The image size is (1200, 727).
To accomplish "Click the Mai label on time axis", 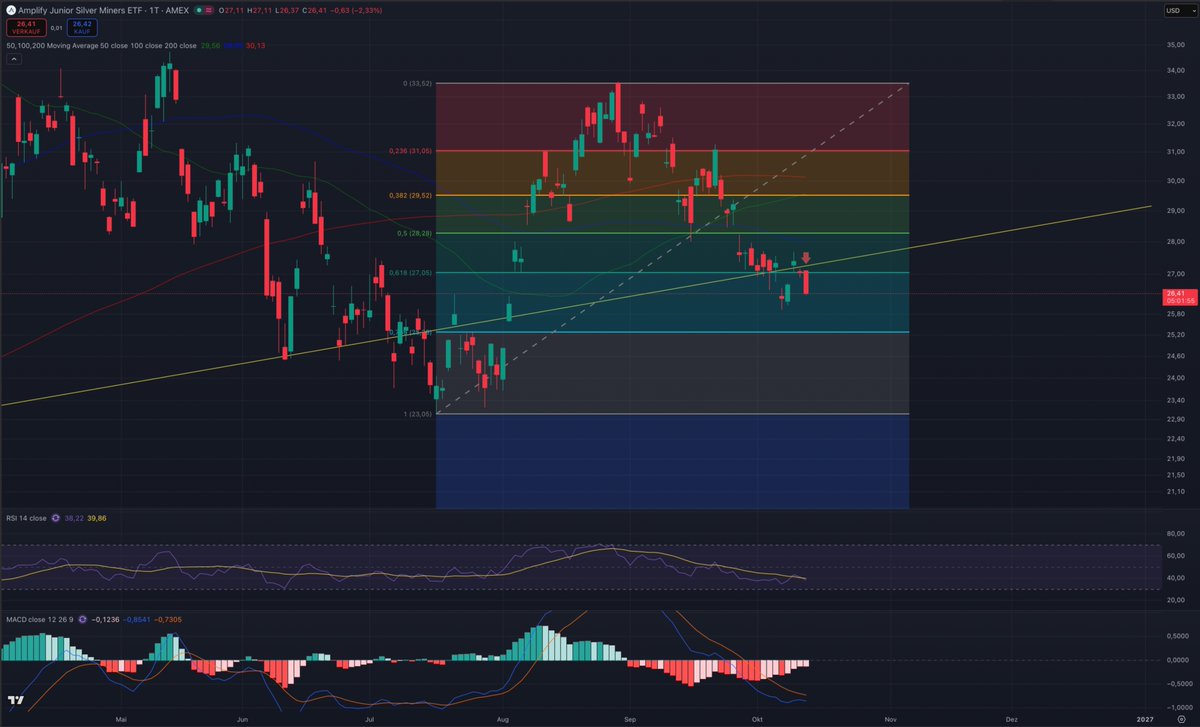I will point(122,718).
